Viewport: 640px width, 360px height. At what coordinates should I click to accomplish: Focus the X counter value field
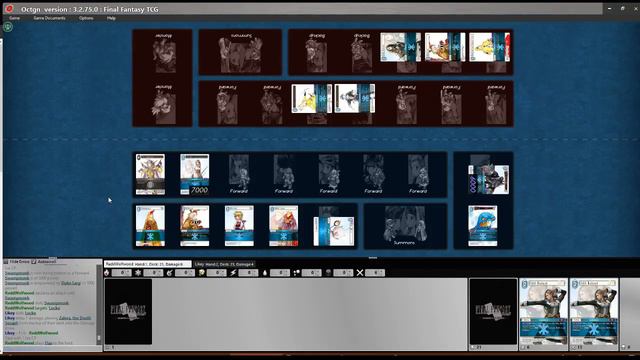point(375,273)
